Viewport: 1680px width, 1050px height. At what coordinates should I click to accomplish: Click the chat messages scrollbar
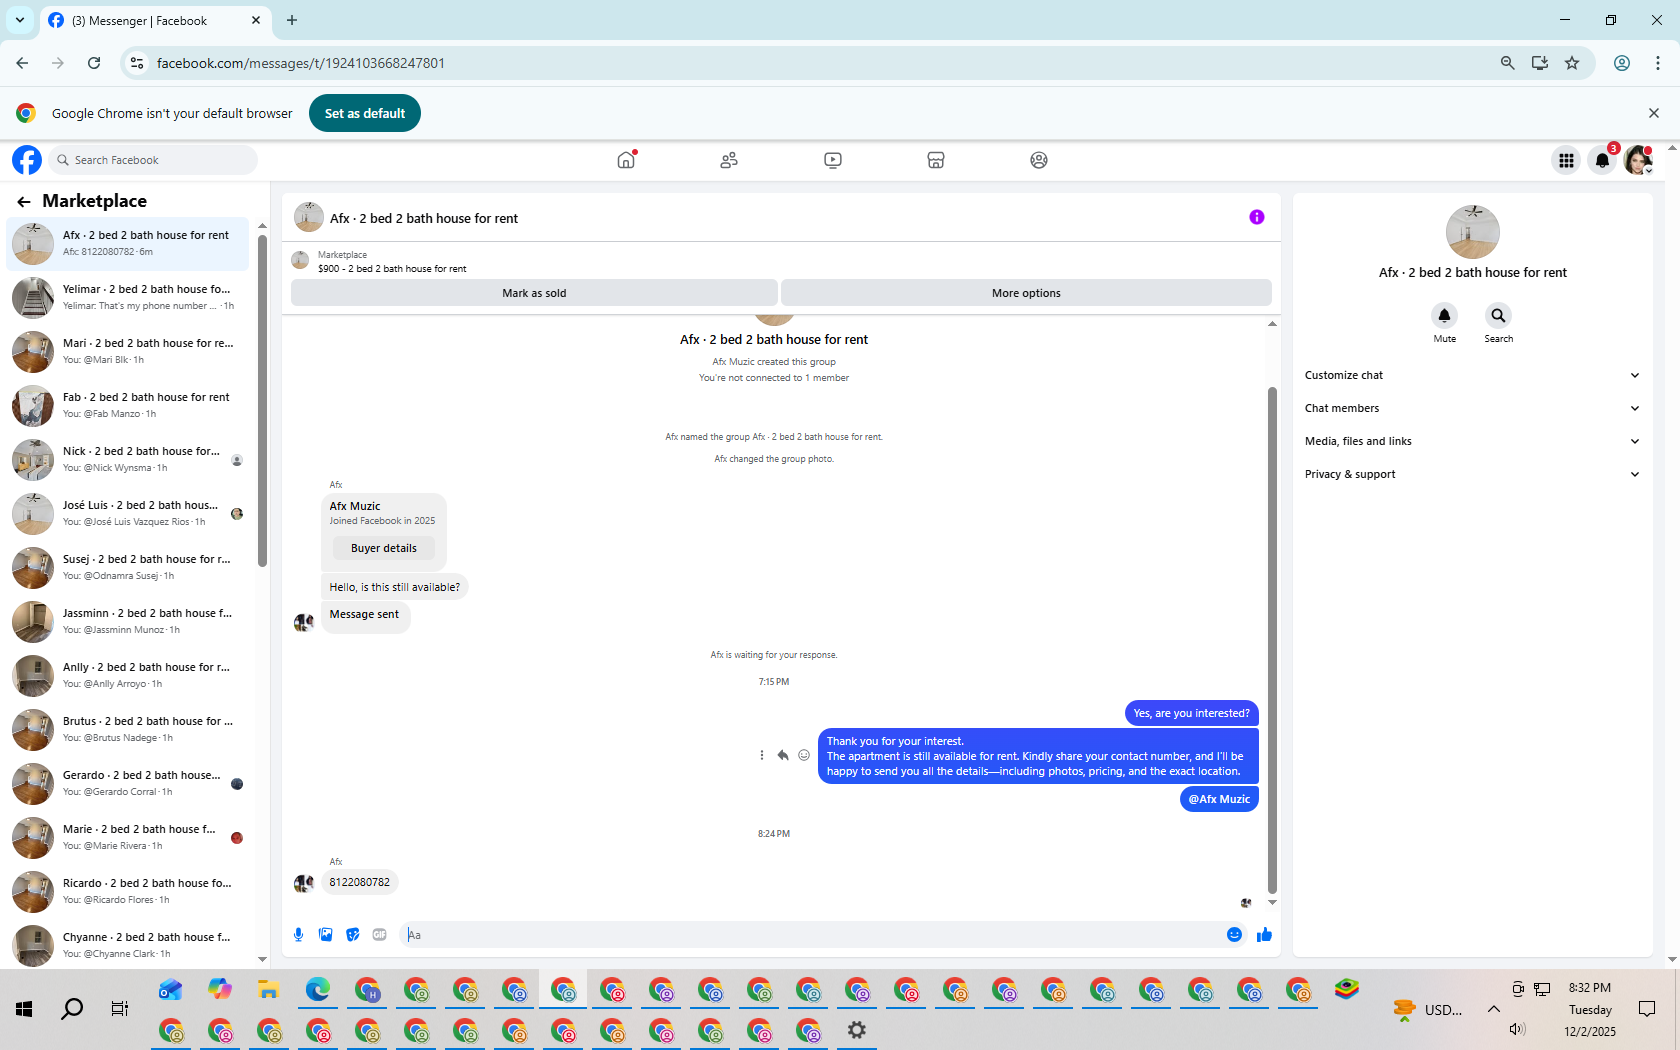coord(1272,640)
